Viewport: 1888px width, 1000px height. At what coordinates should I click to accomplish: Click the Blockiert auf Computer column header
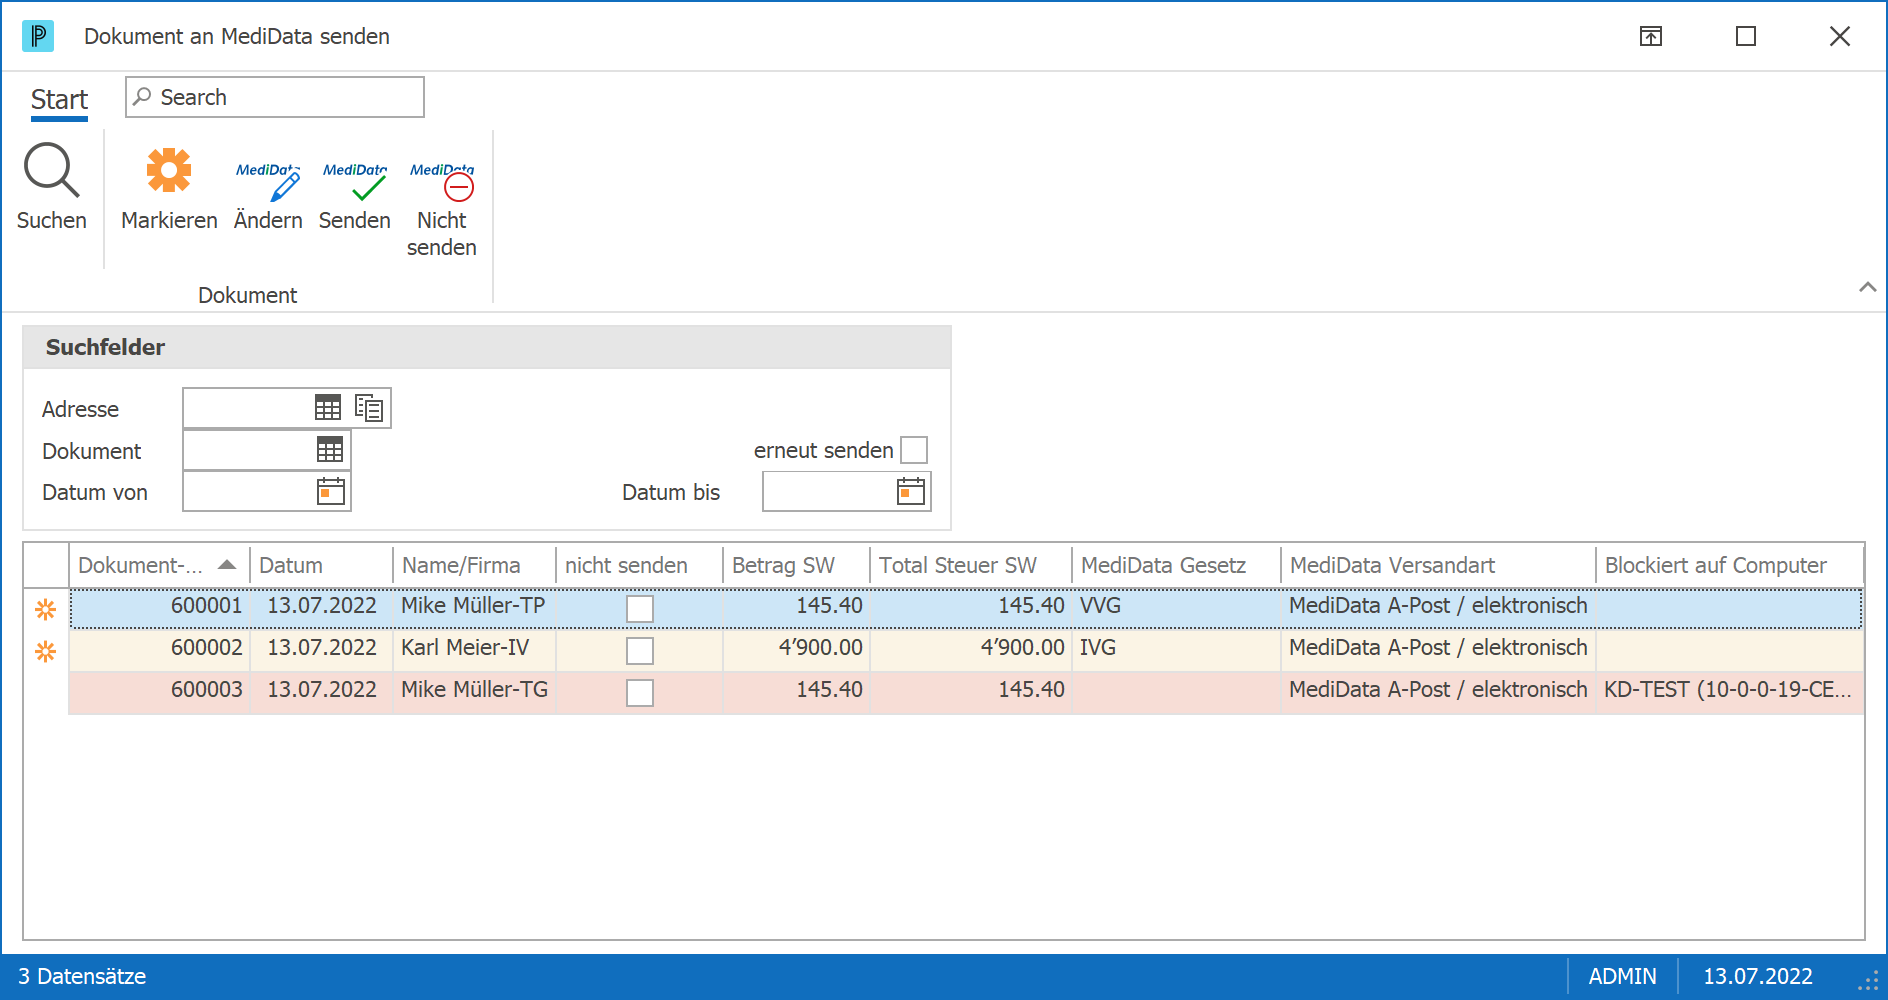1729,565
